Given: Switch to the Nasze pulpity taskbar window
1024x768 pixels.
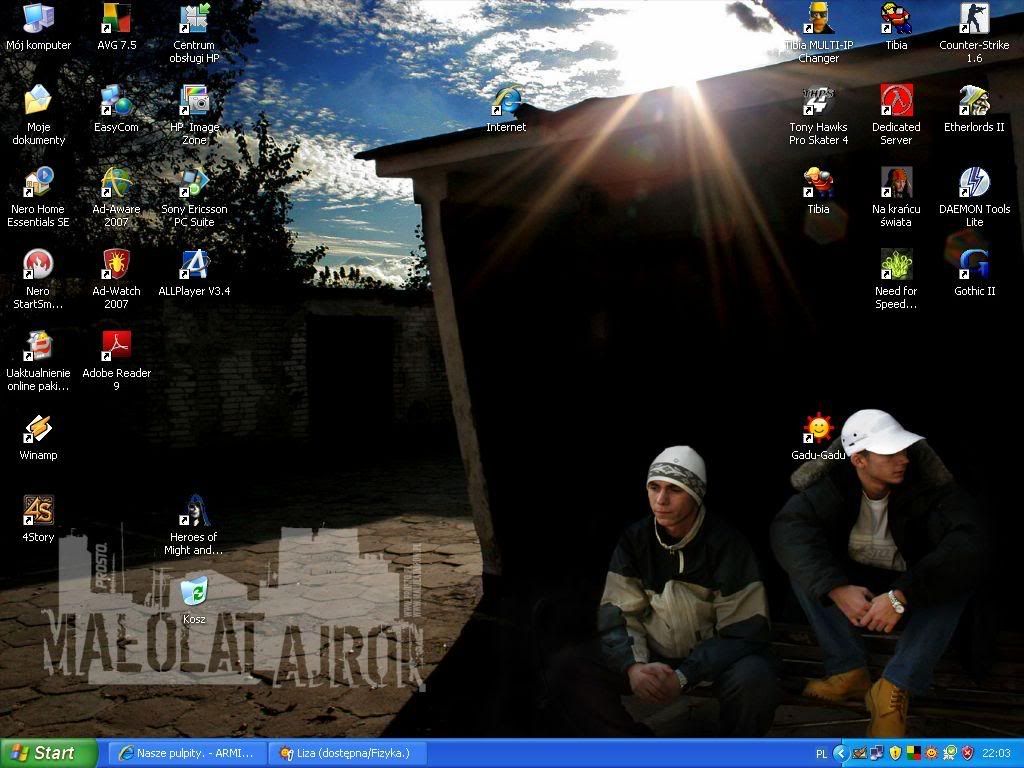Looking at the screenshot, I should pos(186,753).
